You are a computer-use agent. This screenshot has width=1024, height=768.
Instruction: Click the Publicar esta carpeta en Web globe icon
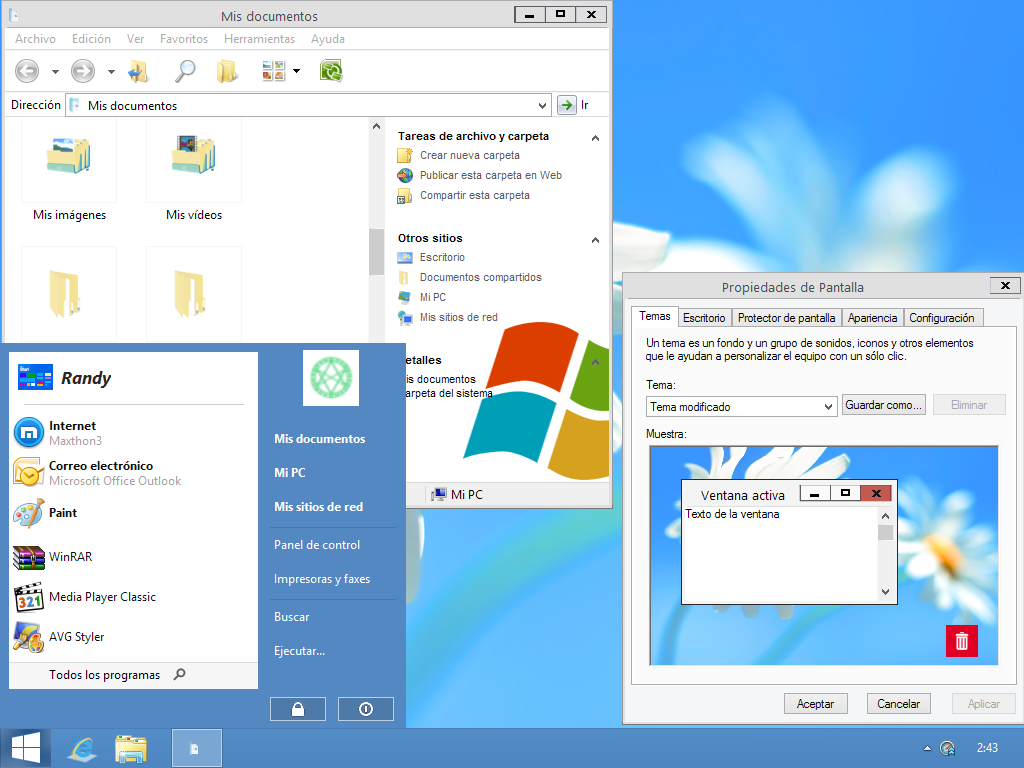click(x=405, y=175)
